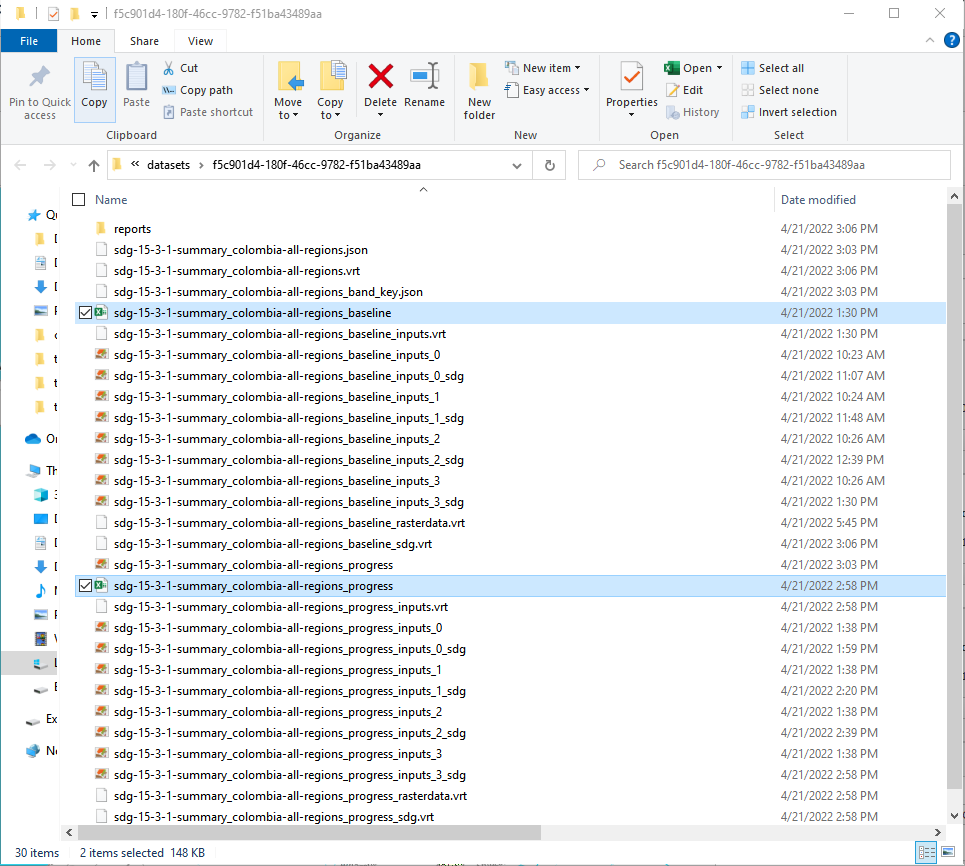Screen dimensions: 965x866
Task: Toggle the select-all checkbox beside Name header
Action: (x=79, y=200)
